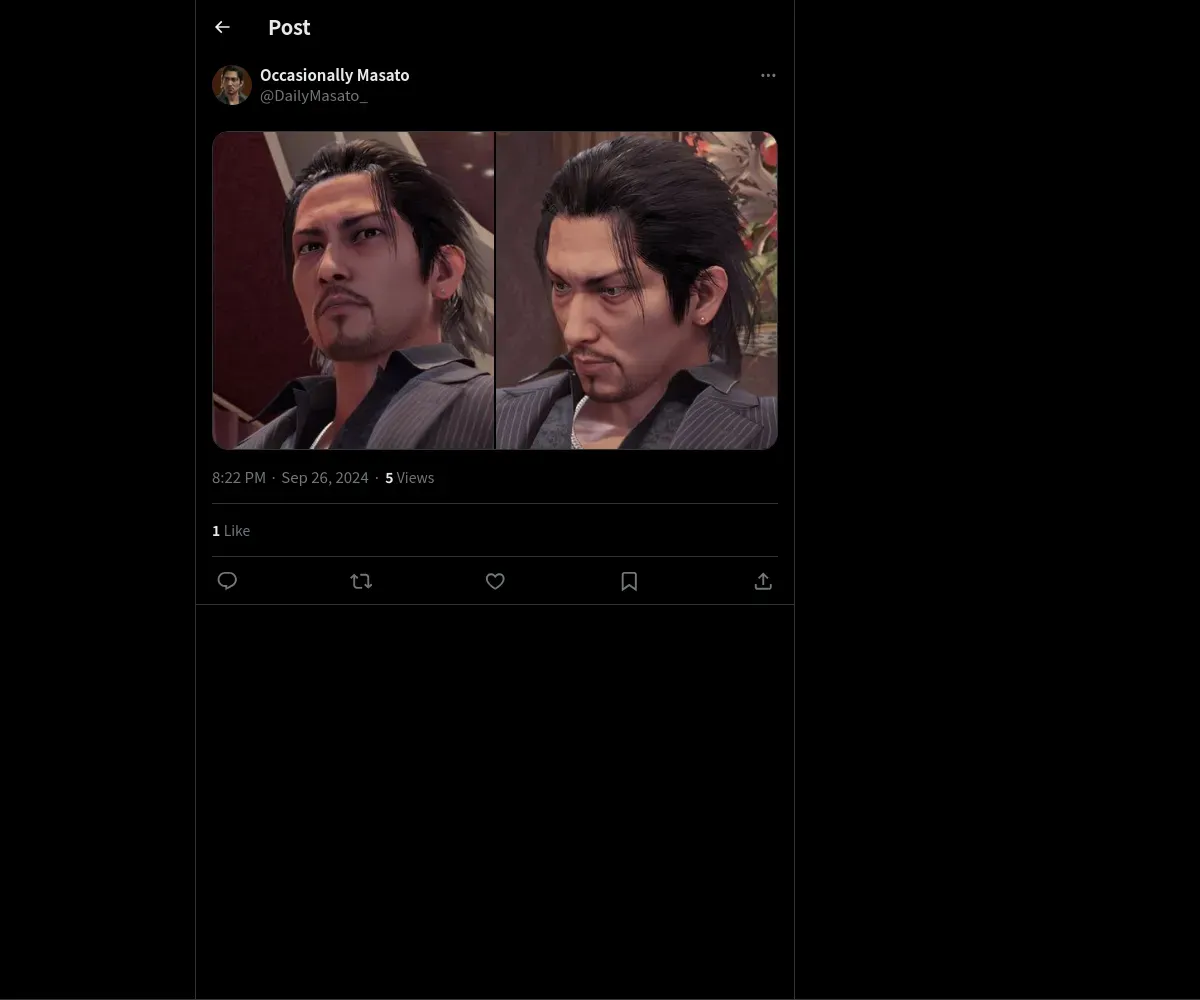Repost using the retweet icon
The image size is (1200, 1000).
pos(361,581)
